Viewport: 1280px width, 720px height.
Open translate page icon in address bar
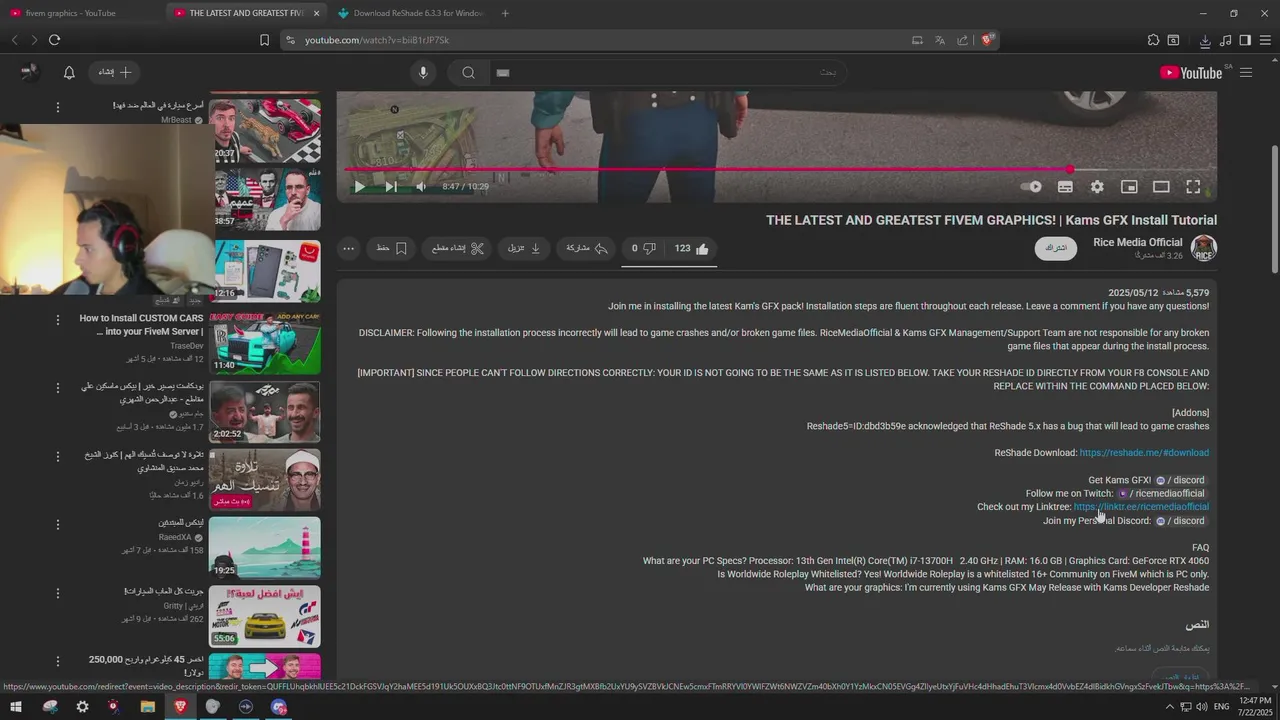940,40
